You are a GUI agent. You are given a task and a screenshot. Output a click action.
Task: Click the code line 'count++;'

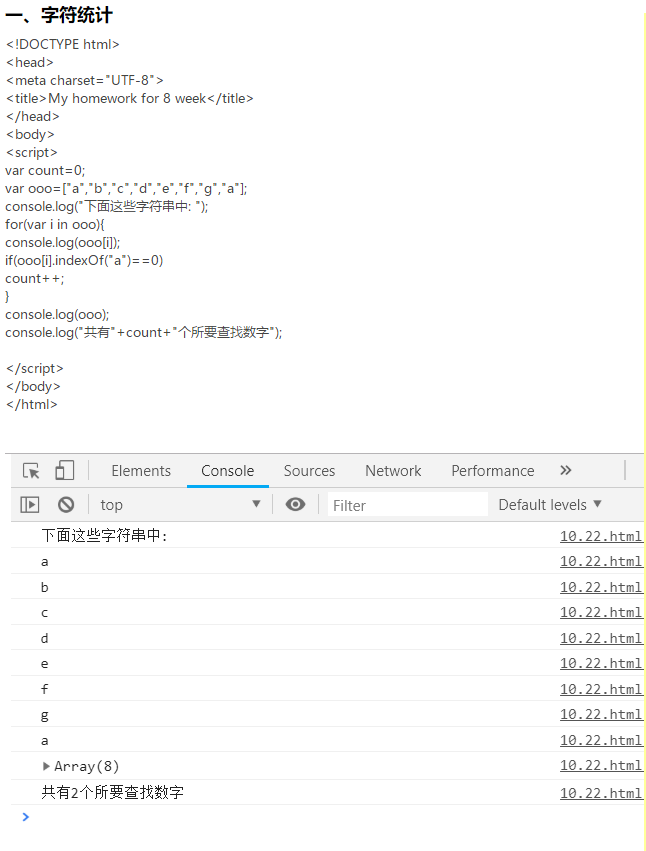35,278
